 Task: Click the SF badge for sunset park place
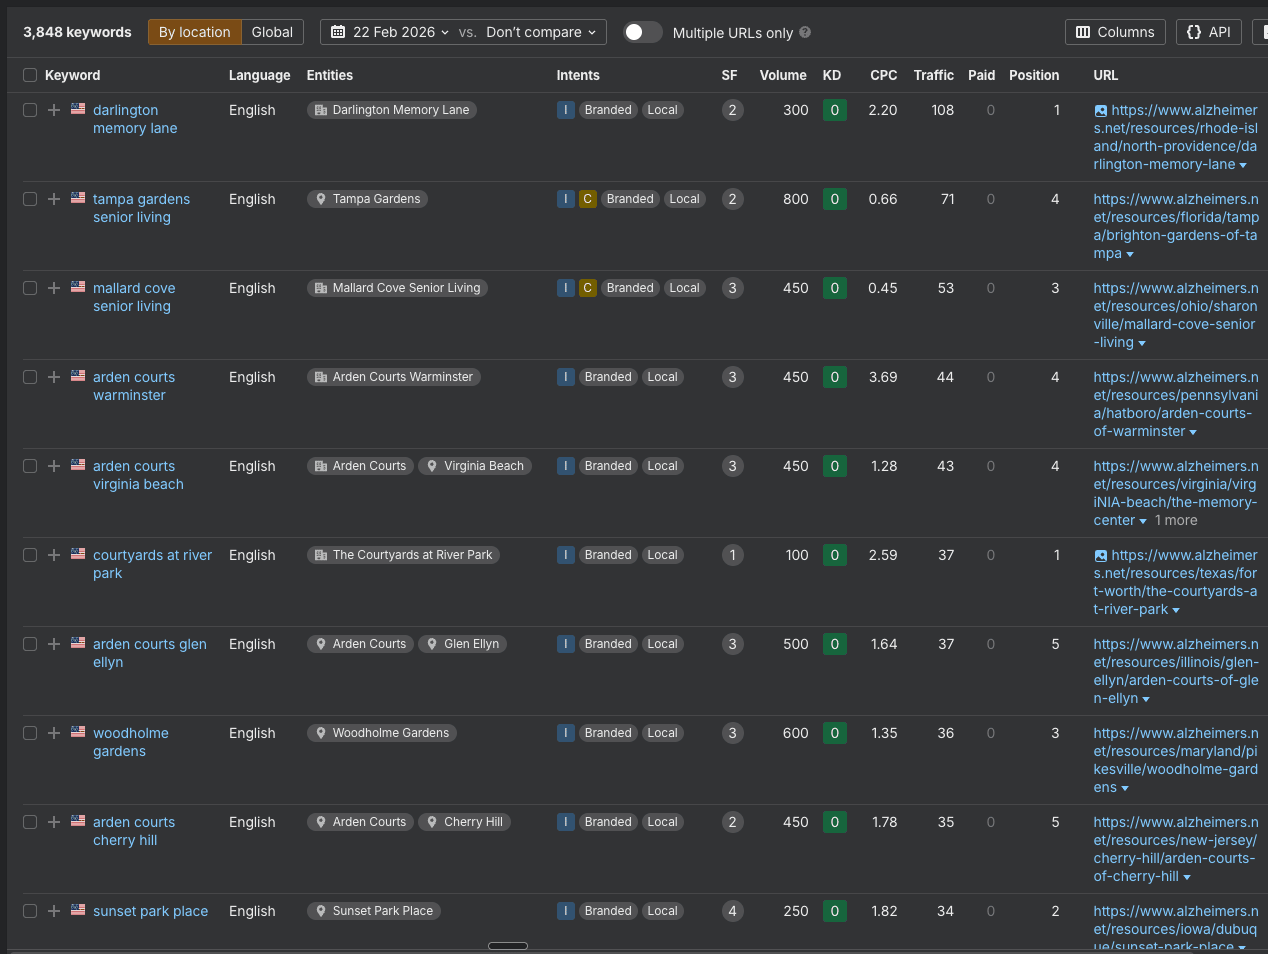pyautogui.click(x=732, y=911)
